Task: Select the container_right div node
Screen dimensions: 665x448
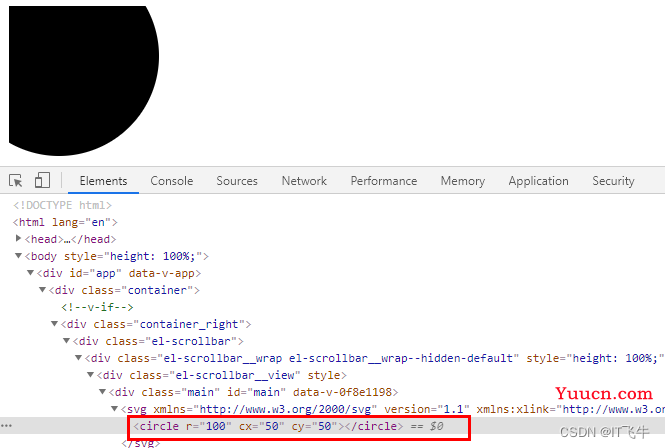Action: [156, 324]
